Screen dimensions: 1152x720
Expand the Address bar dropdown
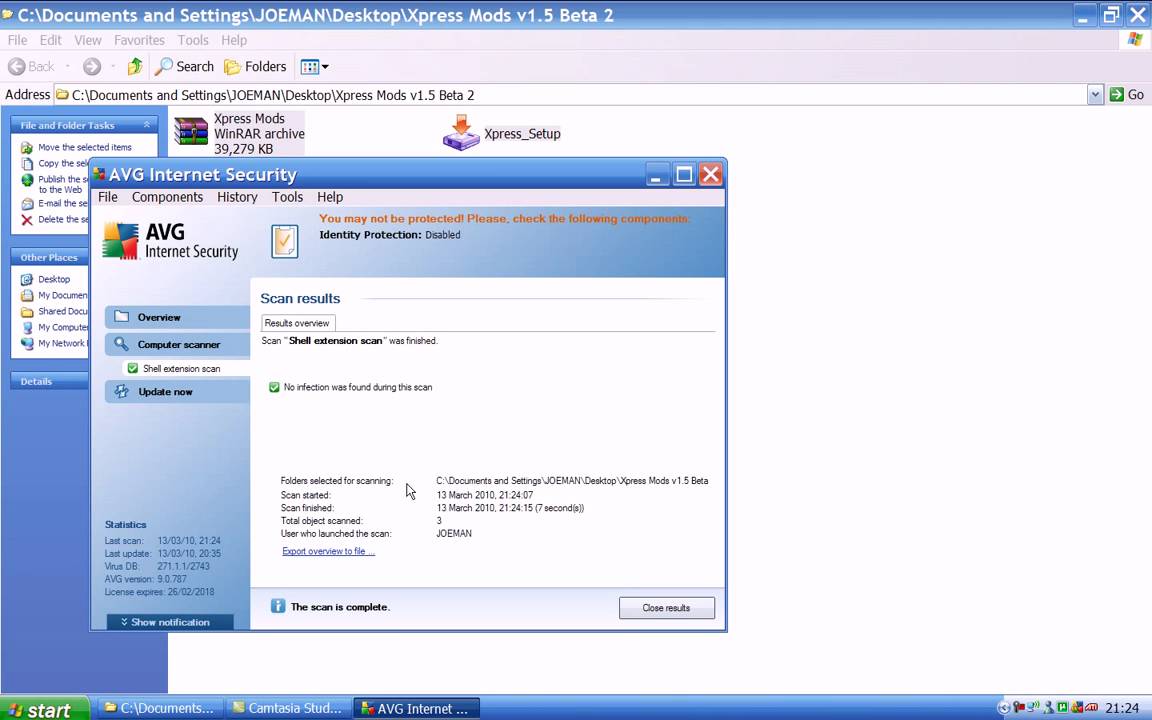1095,95
